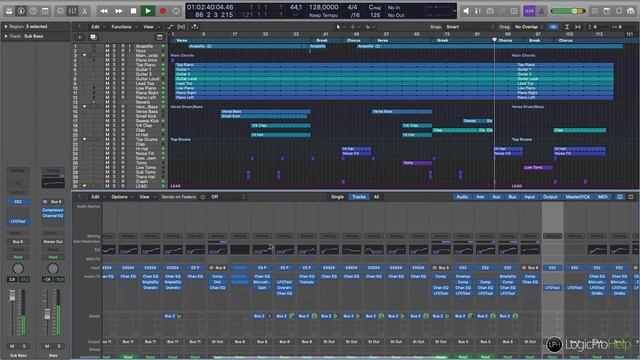Collapse the Verse Drum/Bass track stack triangle
Image resolution: width=640 pixels, height=360 pixels.
click(85, 107)
